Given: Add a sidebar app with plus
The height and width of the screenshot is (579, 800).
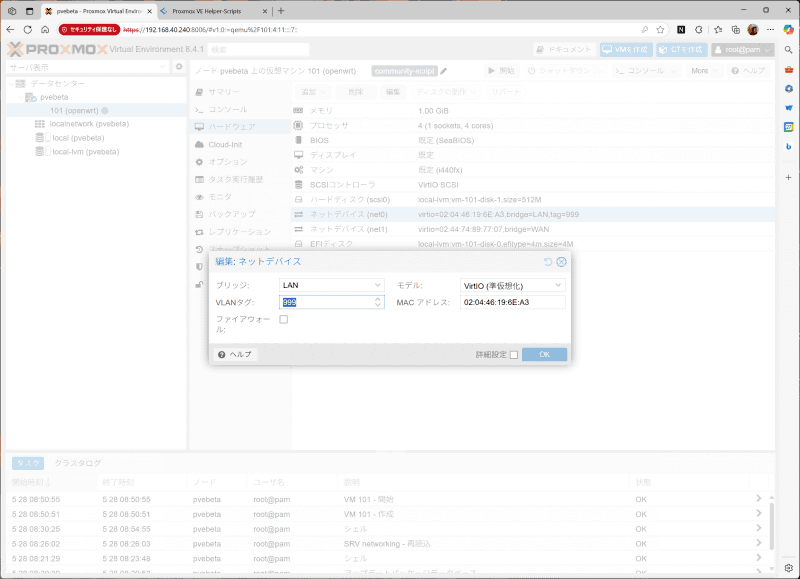Looking at the screenshot, I should 788,178.
